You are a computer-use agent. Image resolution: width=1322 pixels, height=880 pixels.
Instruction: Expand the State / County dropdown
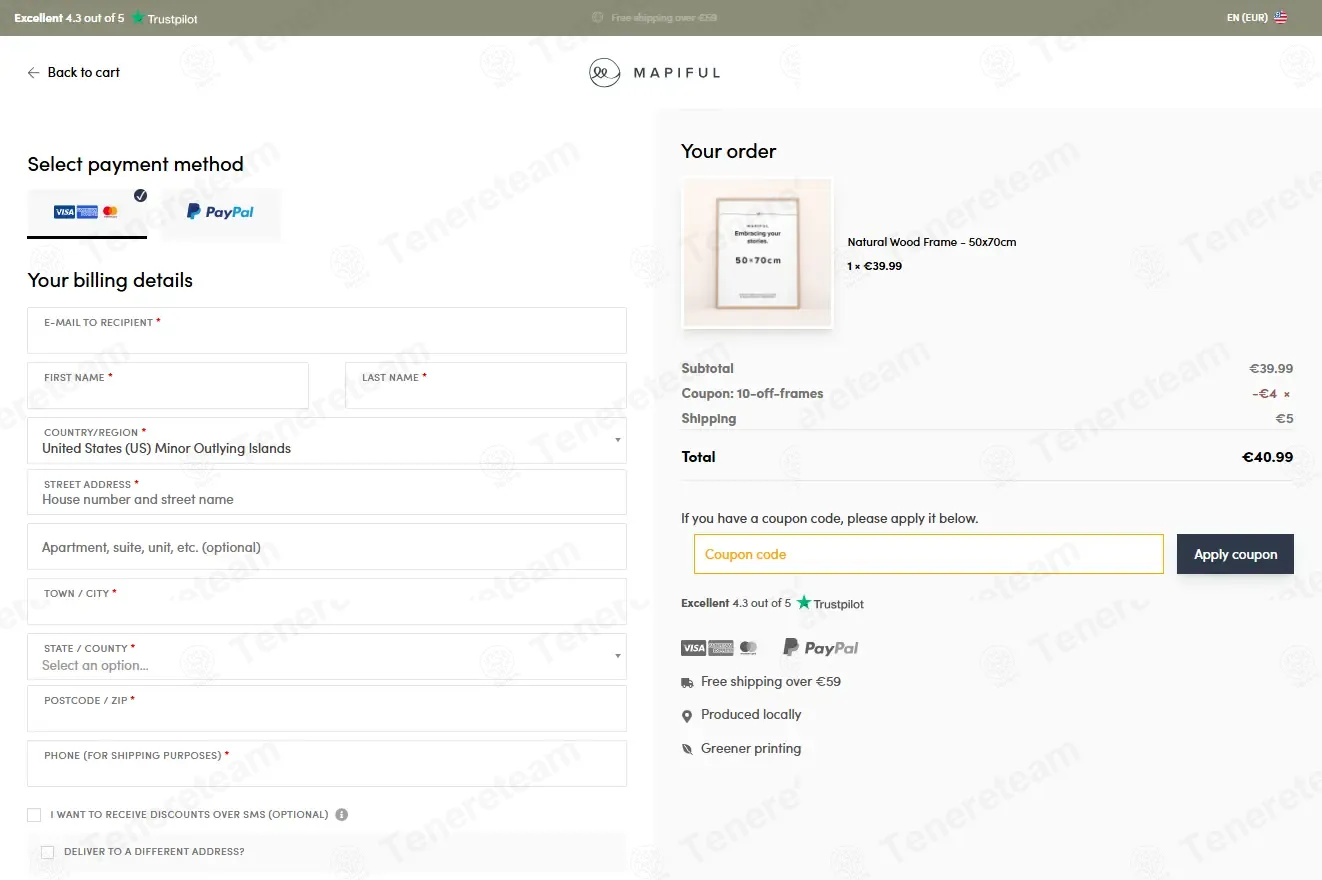(x=327, y=656)
